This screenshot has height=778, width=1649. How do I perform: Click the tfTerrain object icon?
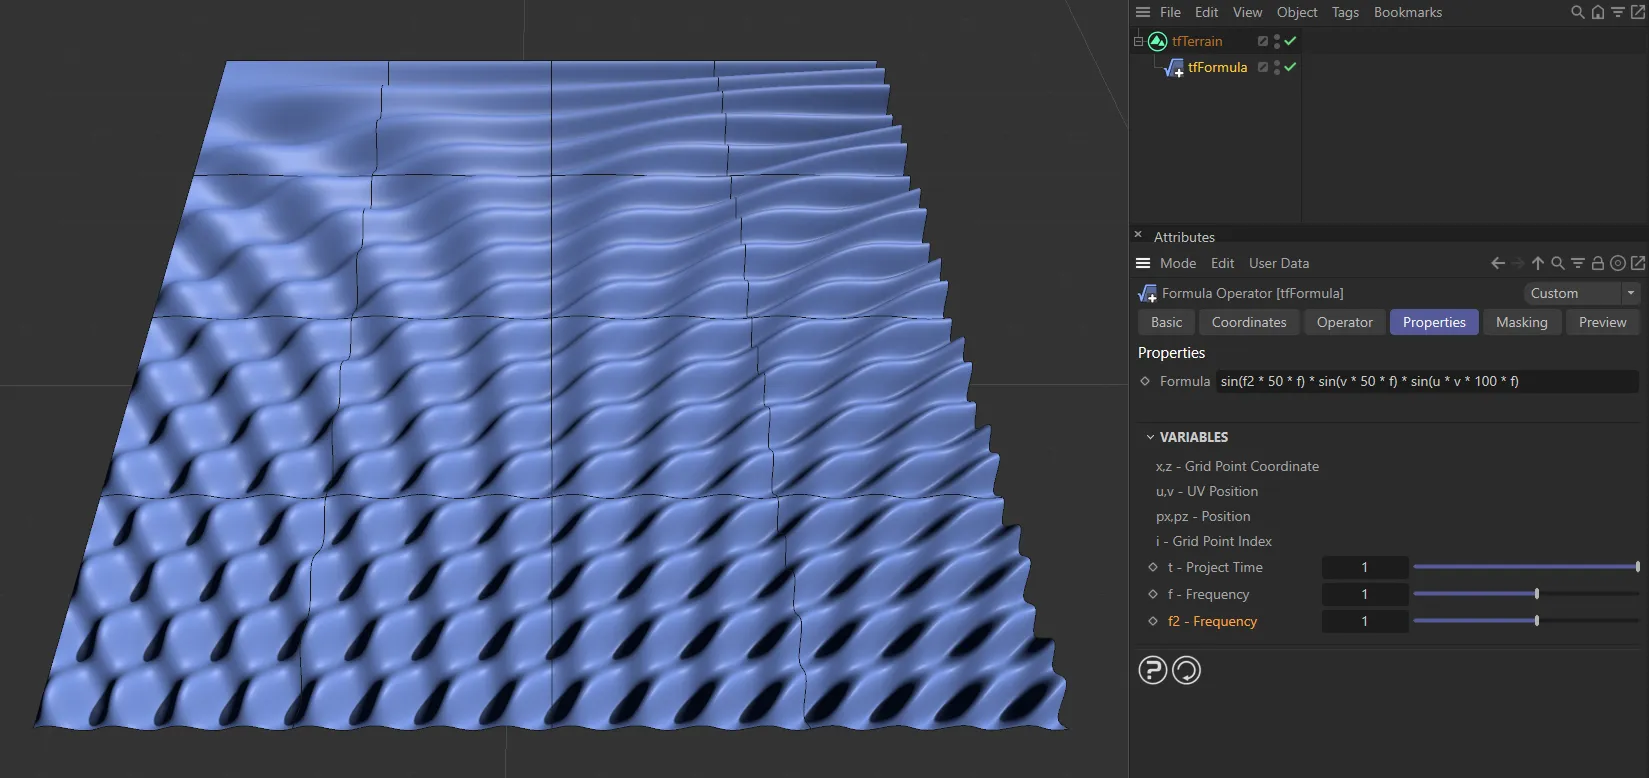[1158, 41]
